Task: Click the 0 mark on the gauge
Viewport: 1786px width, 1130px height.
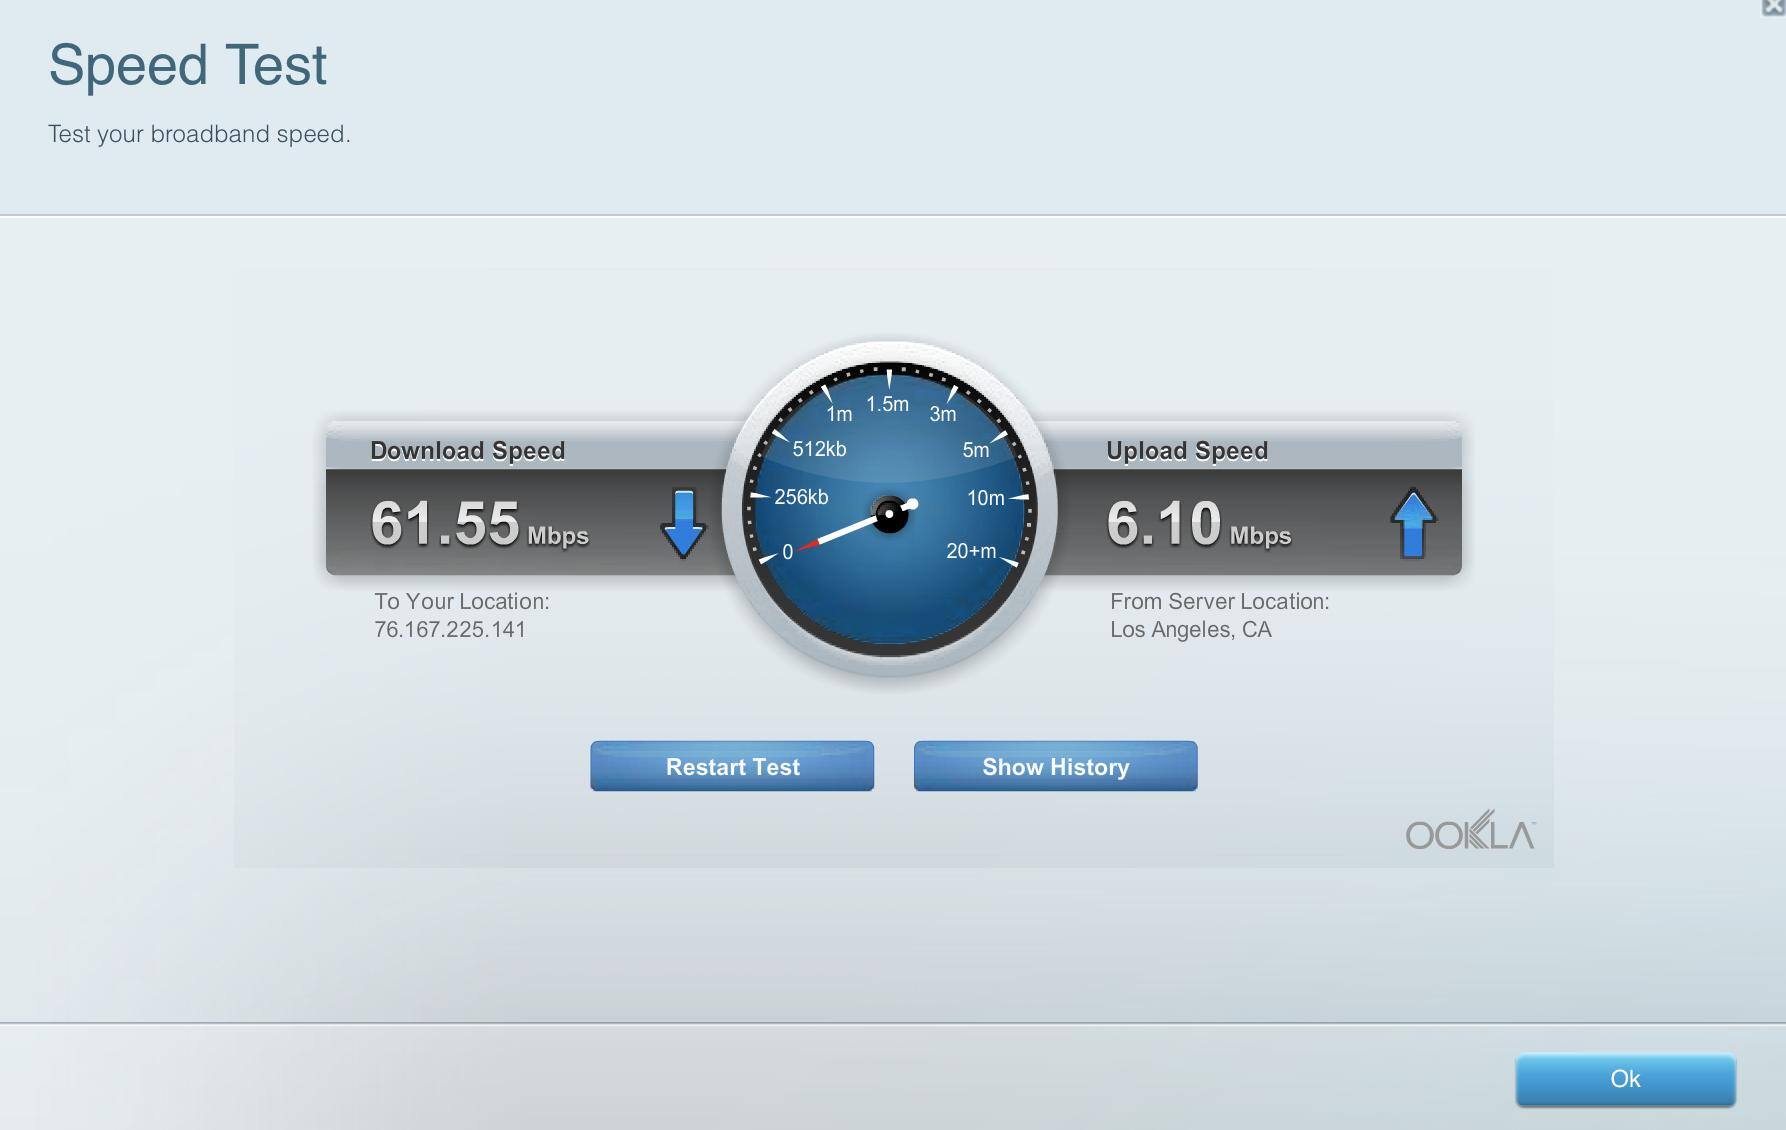Action: pos(788,552)
